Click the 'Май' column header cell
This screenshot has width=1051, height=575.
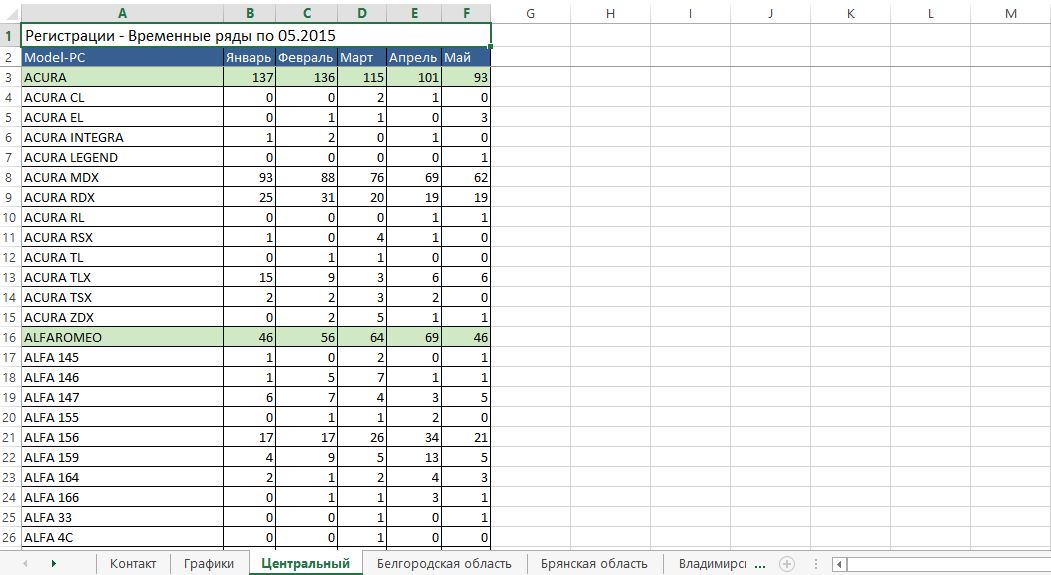pyautogui.click(x=467, y=58)
